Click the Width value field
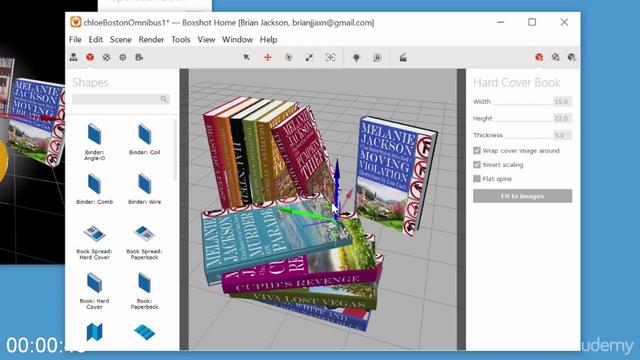Image resolution: width=640 pixels, height=360 pixels. coord(562,101)
